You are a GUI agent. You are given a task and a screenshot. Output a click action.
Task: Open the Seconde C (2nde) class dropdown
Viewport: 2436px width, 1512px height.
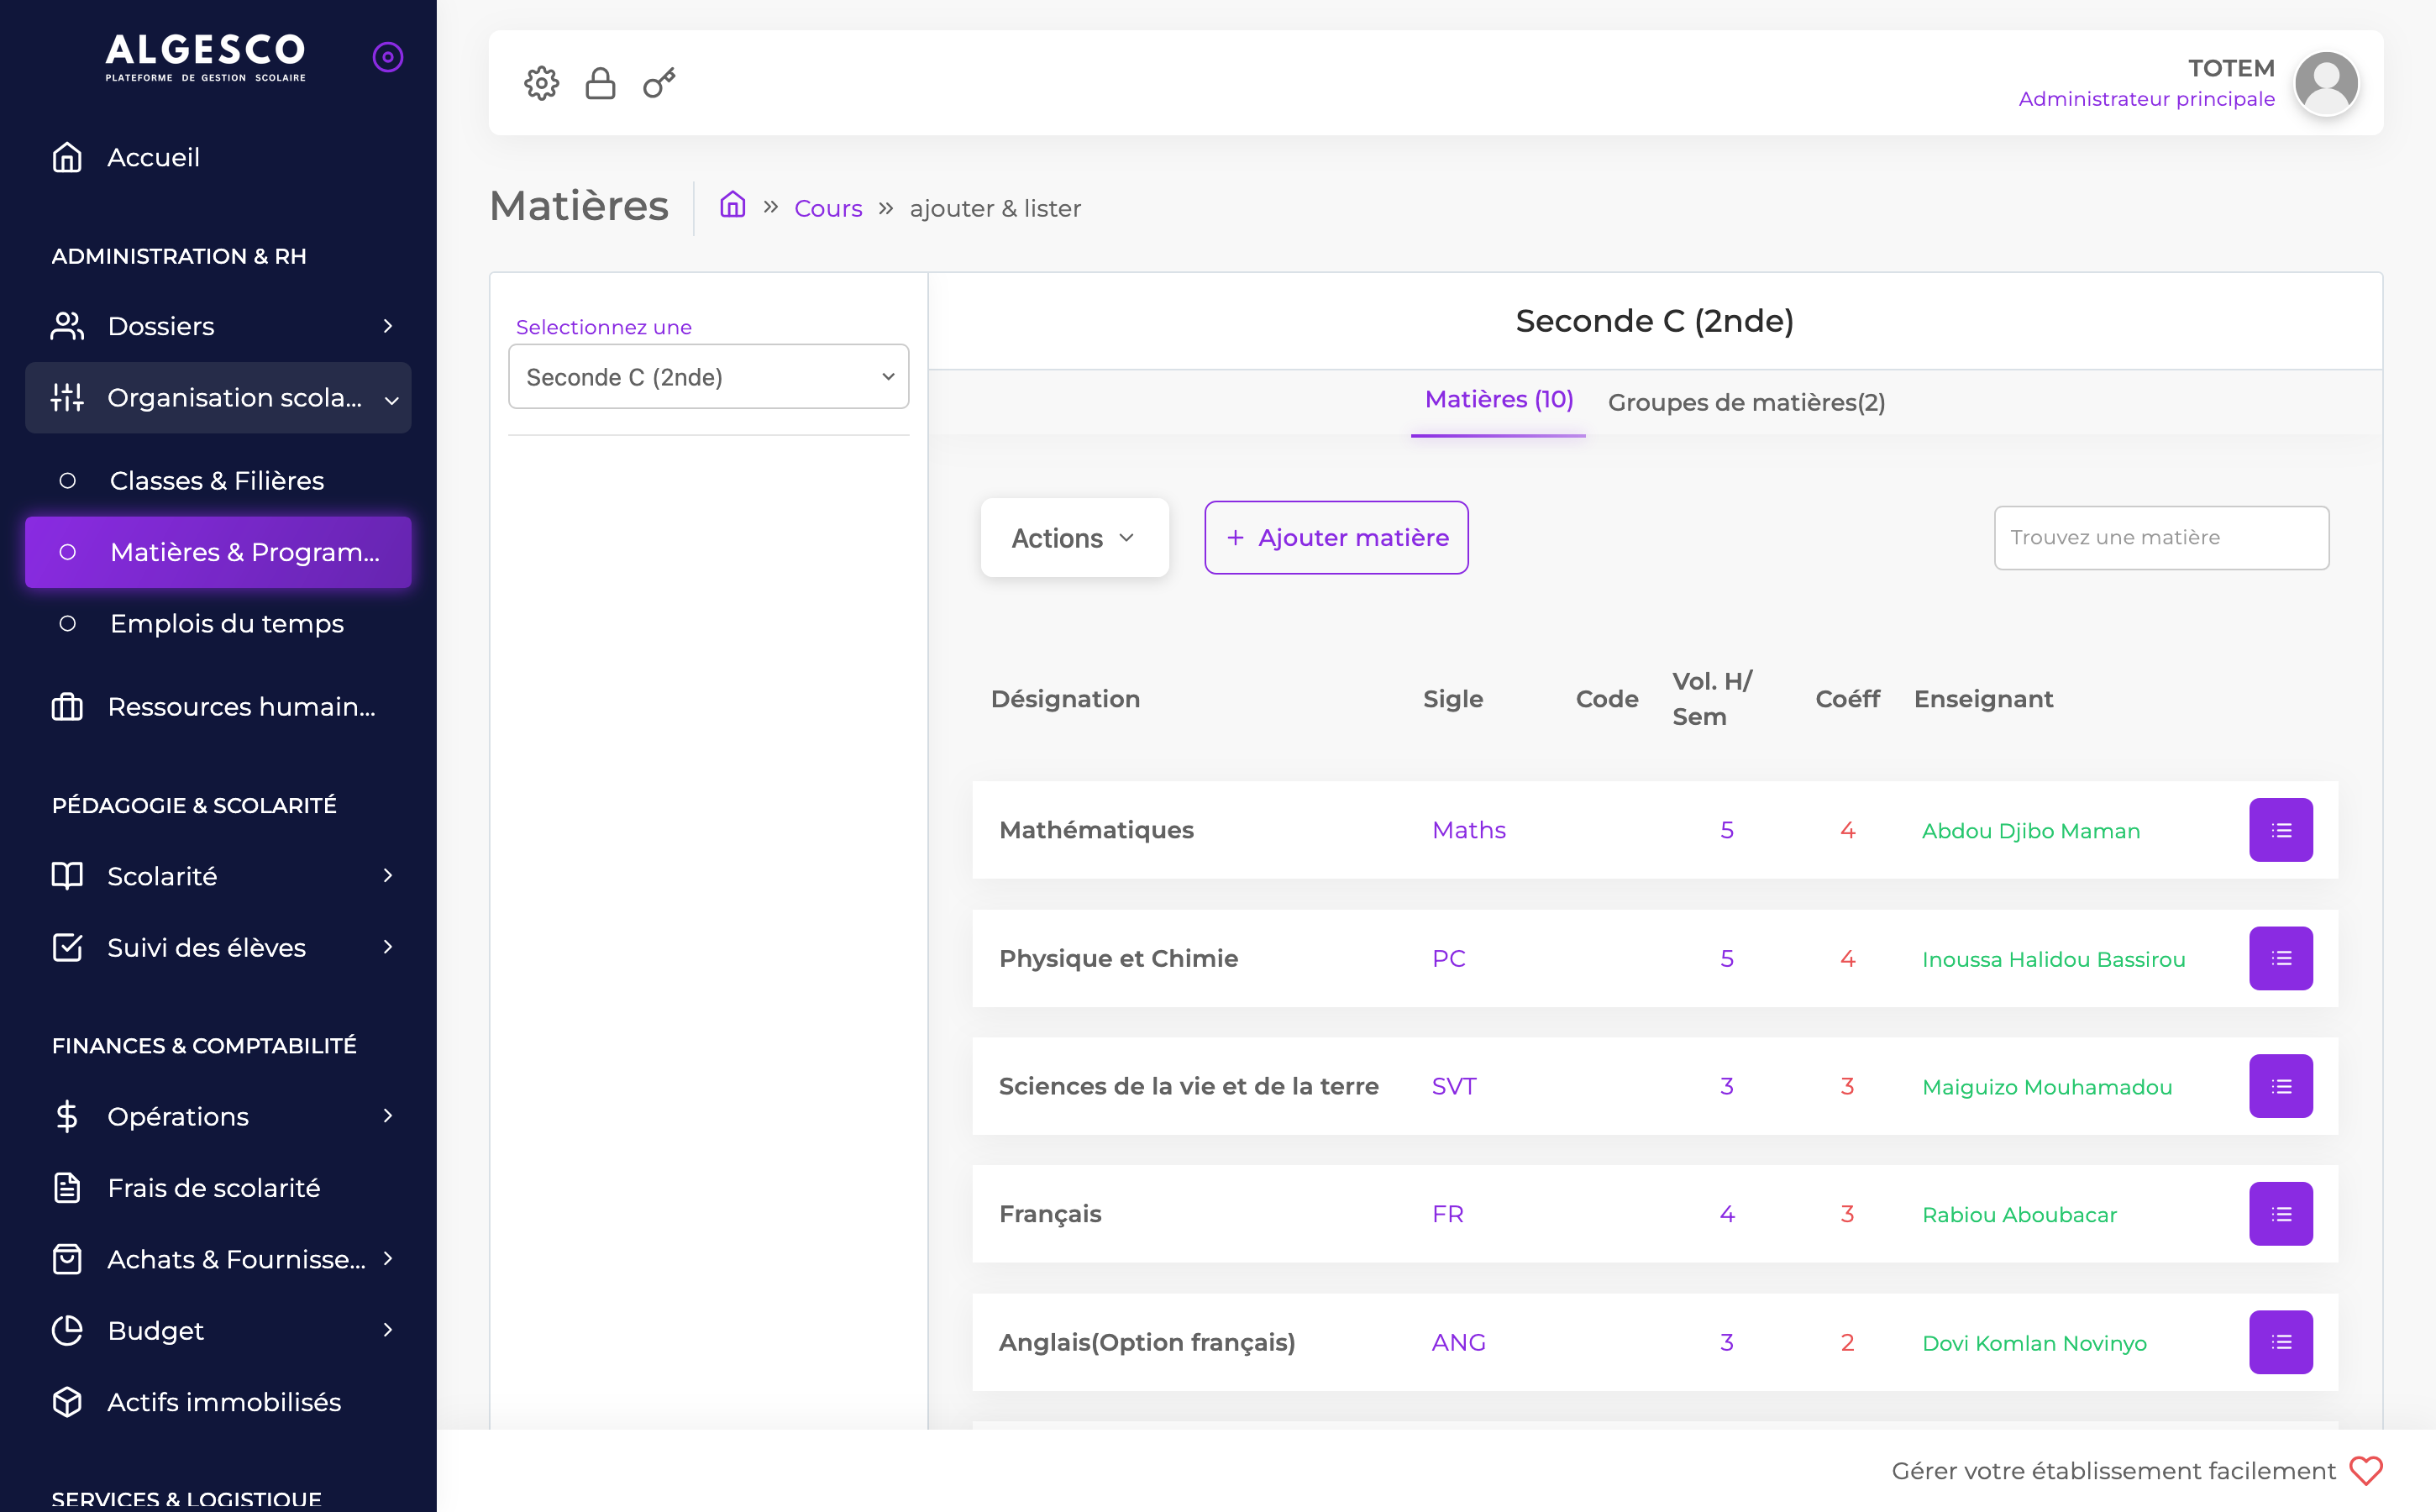coord(708,377)
